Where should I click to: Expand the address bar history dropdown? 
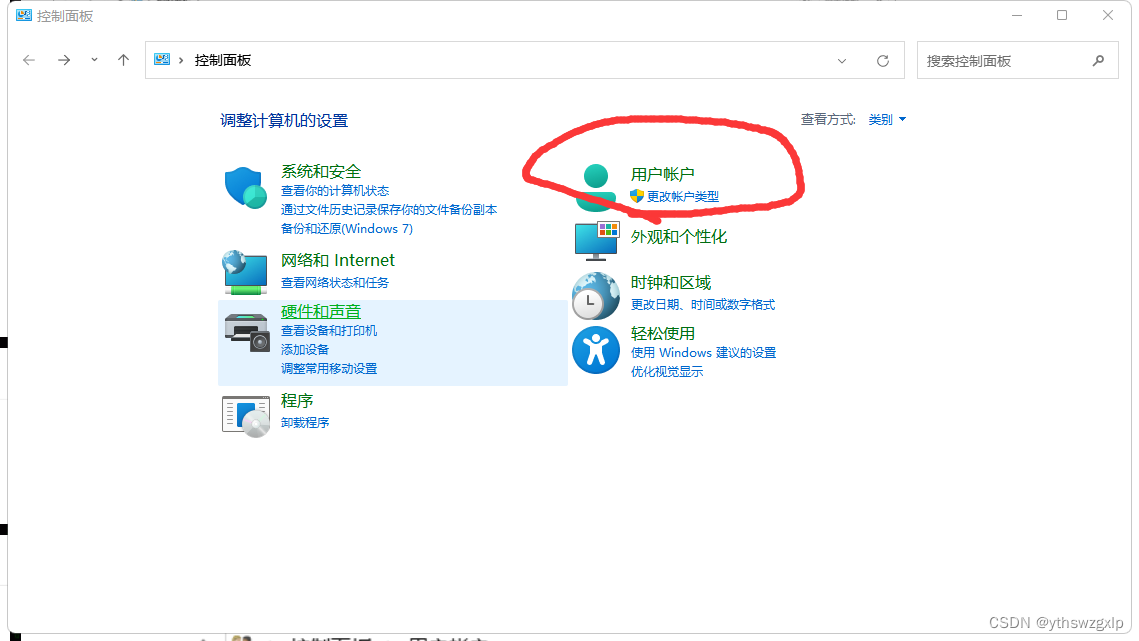pos(842,61)
